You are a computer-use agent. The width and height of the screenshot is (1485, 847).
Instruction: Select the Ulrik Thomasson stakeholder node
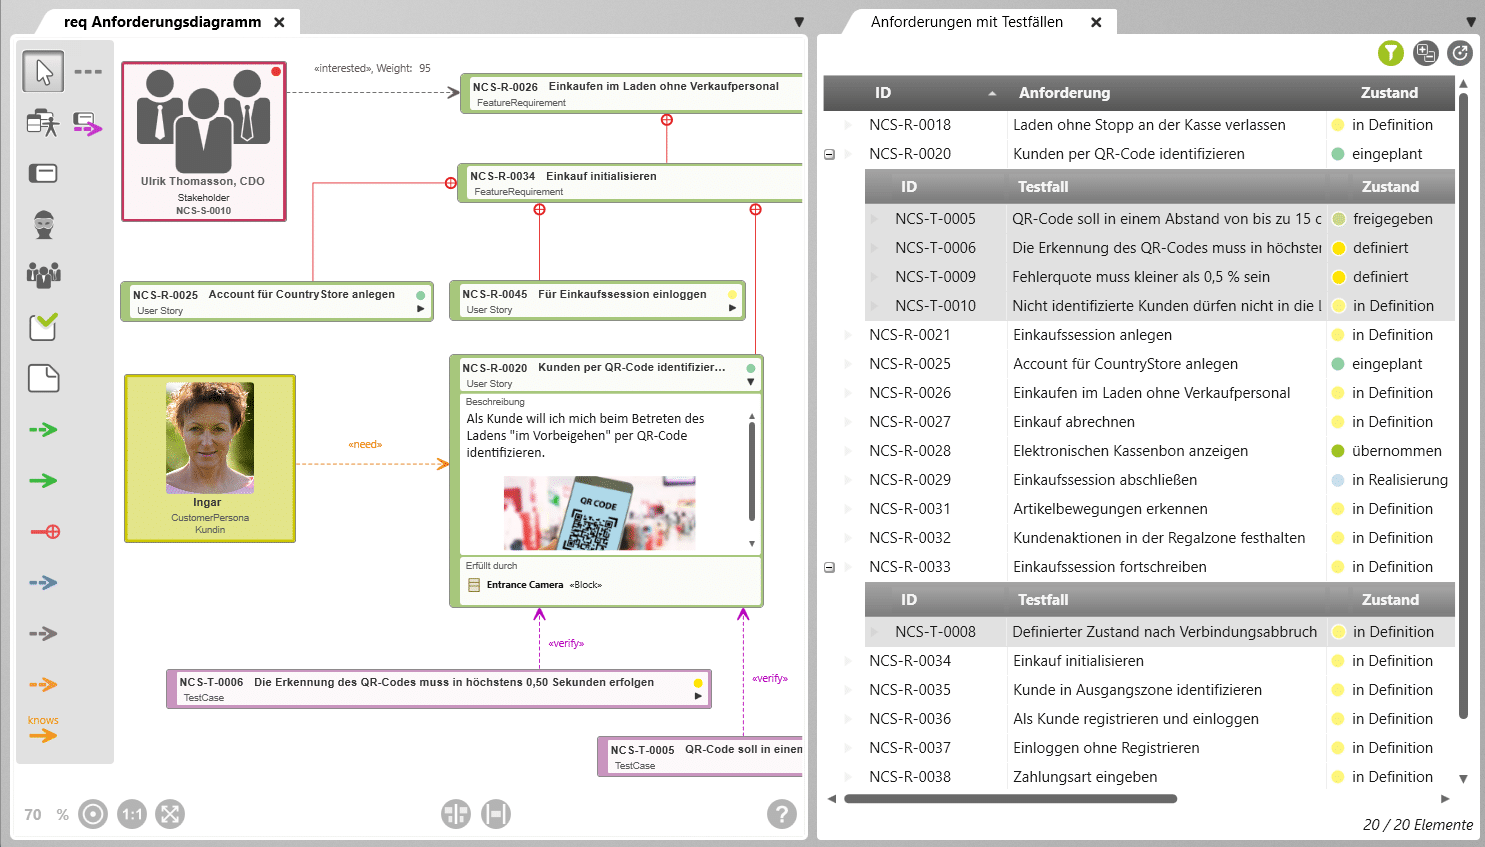(204, 141)
